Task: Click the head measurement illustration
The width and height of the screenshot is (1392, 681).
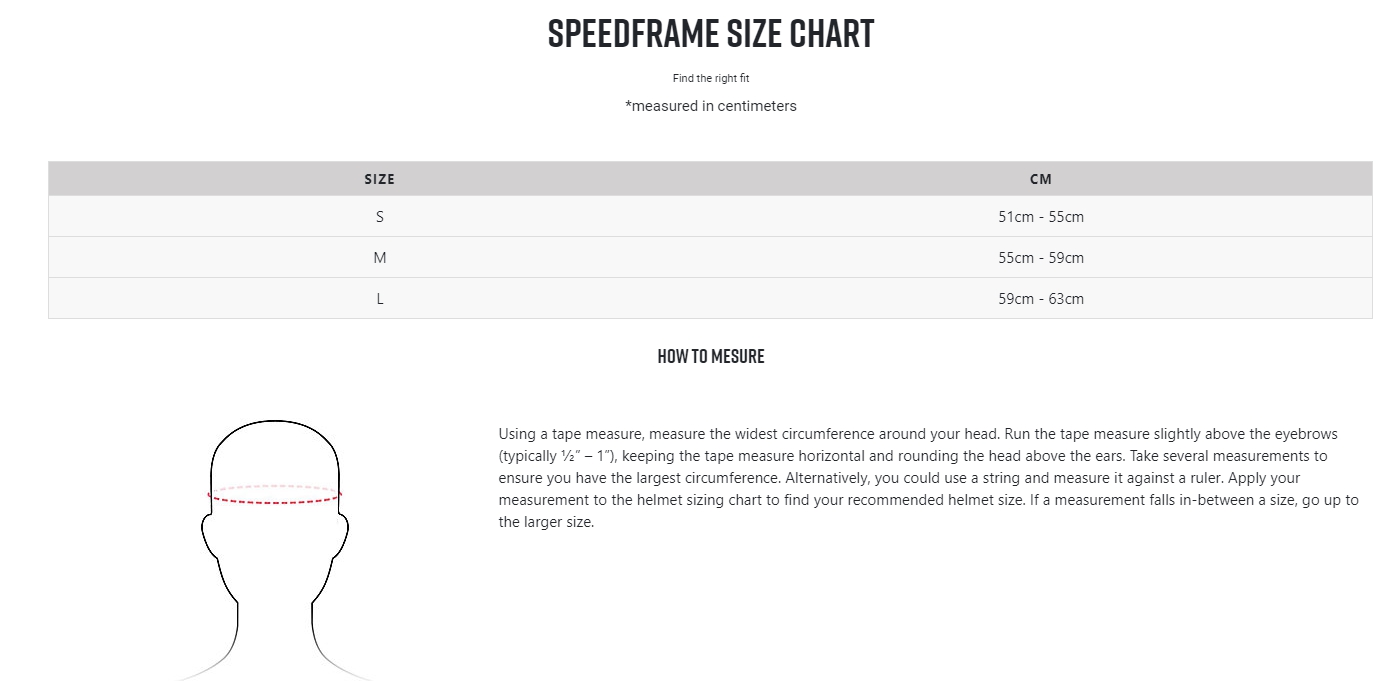Action: (275, 550)
